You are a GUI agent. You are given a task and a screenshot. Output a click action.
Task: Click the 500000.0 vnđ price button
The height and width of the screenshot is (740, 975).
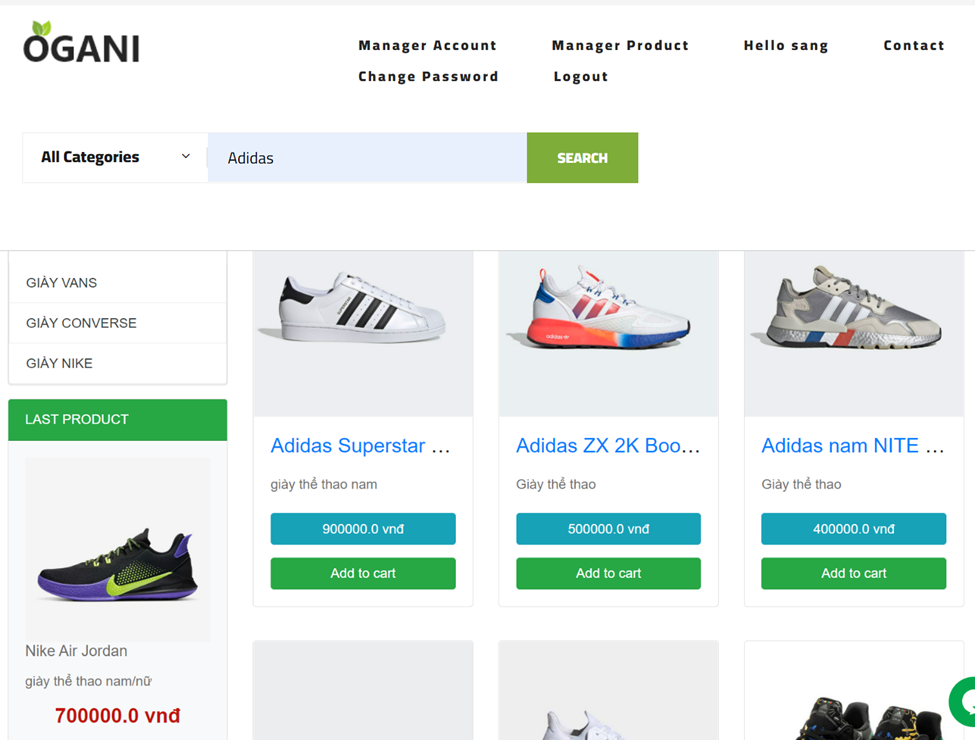[x=607, y=528]
